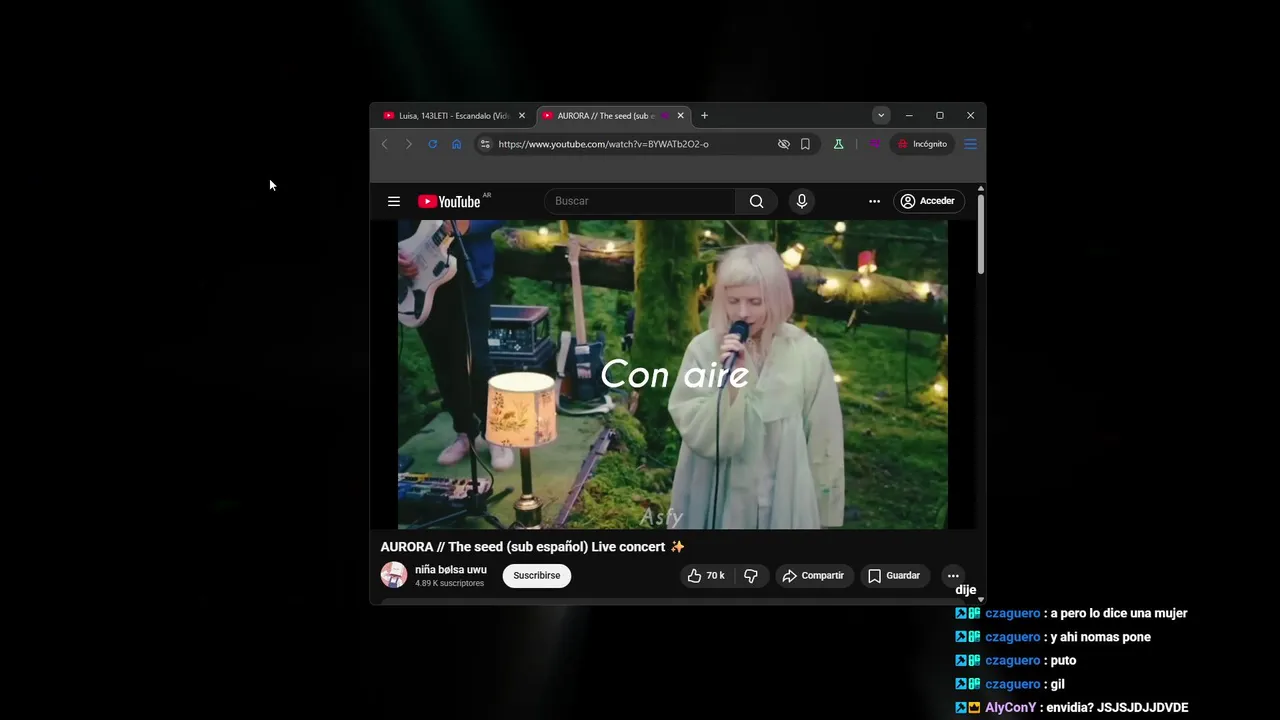Image resolution: width=1280 pixels, height=720 pixels.
Task: Share the video via Compartir
Action: (813, 576)
